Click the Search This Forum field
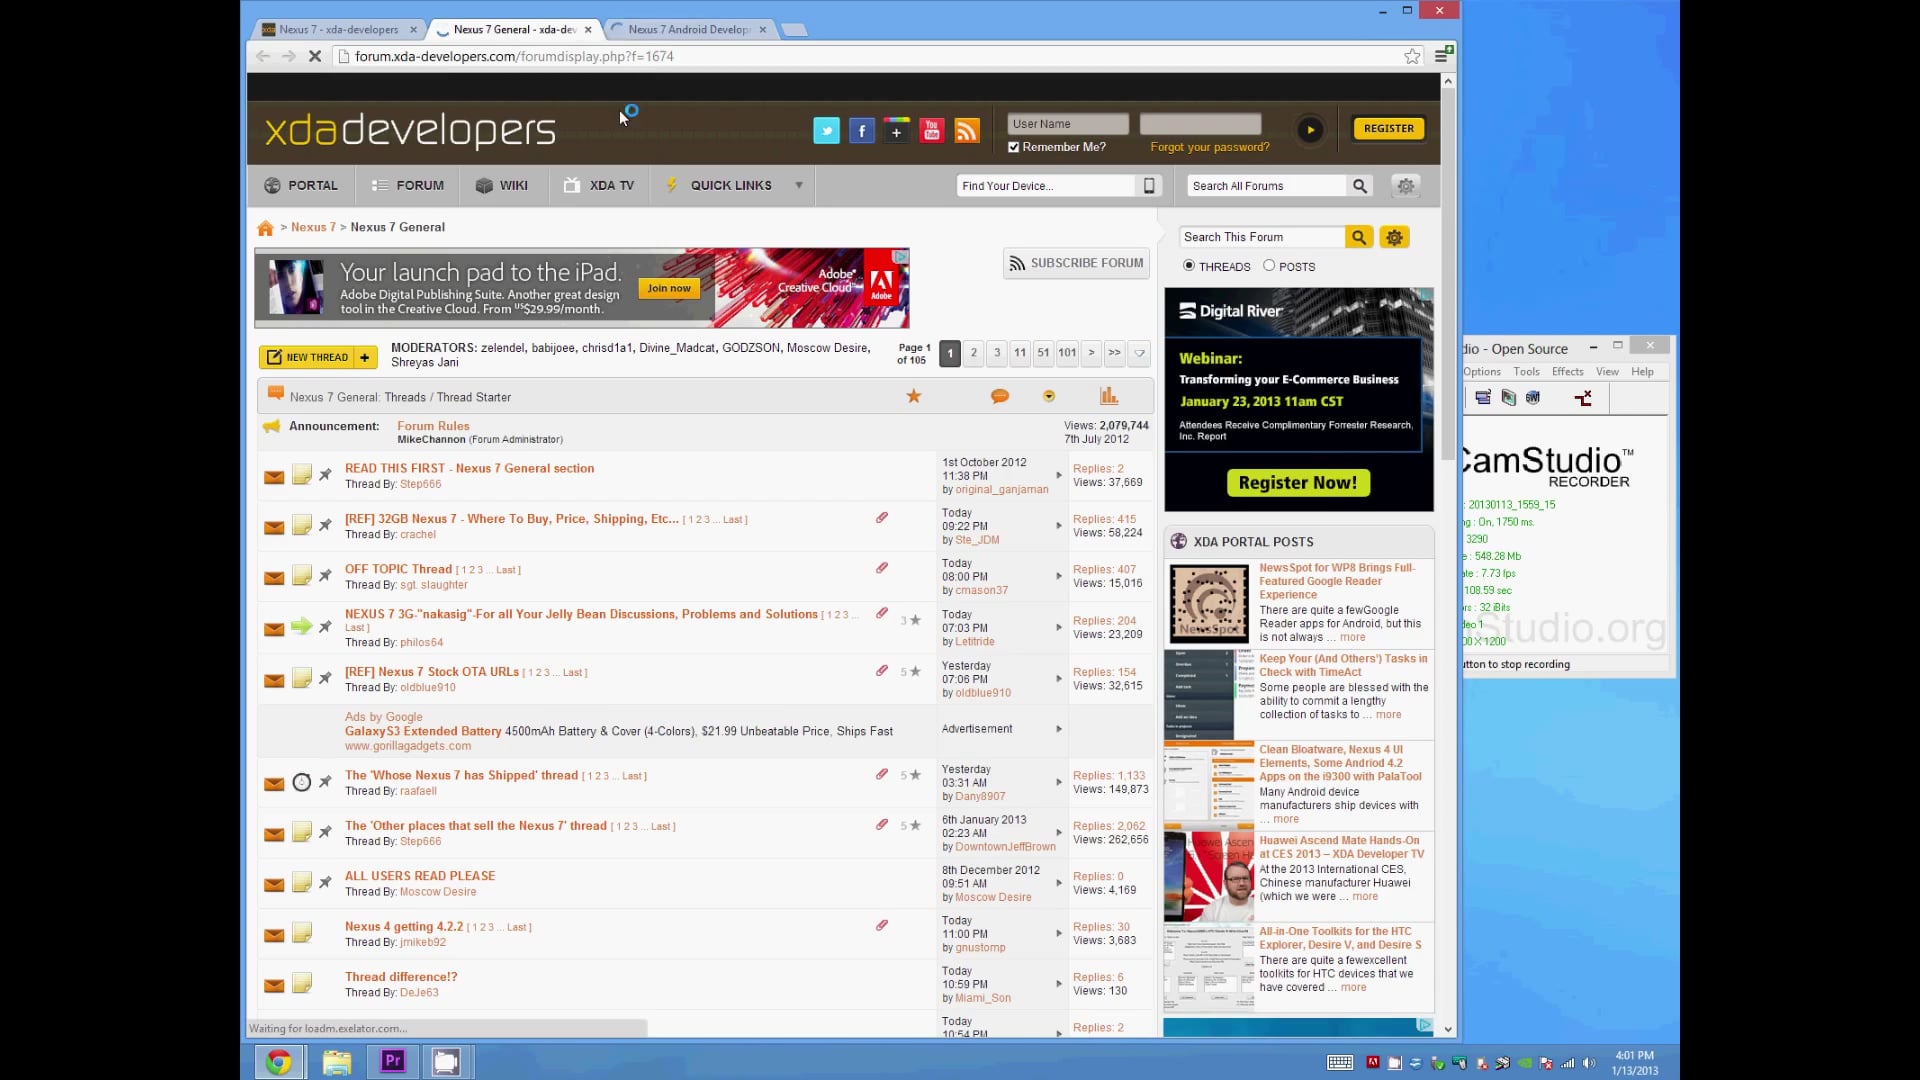This screenshot has height=1080, width=1920. coord(1261,237)
